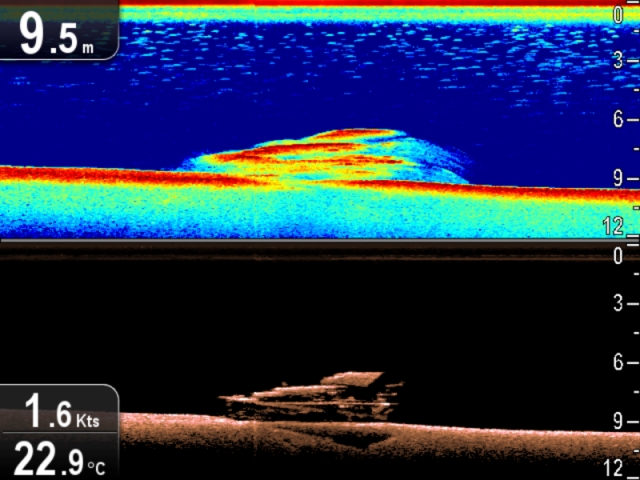The image size is (640, 480).
Task: Click the 3 mark on the sonar depth scale
Action: click(618, 60)
